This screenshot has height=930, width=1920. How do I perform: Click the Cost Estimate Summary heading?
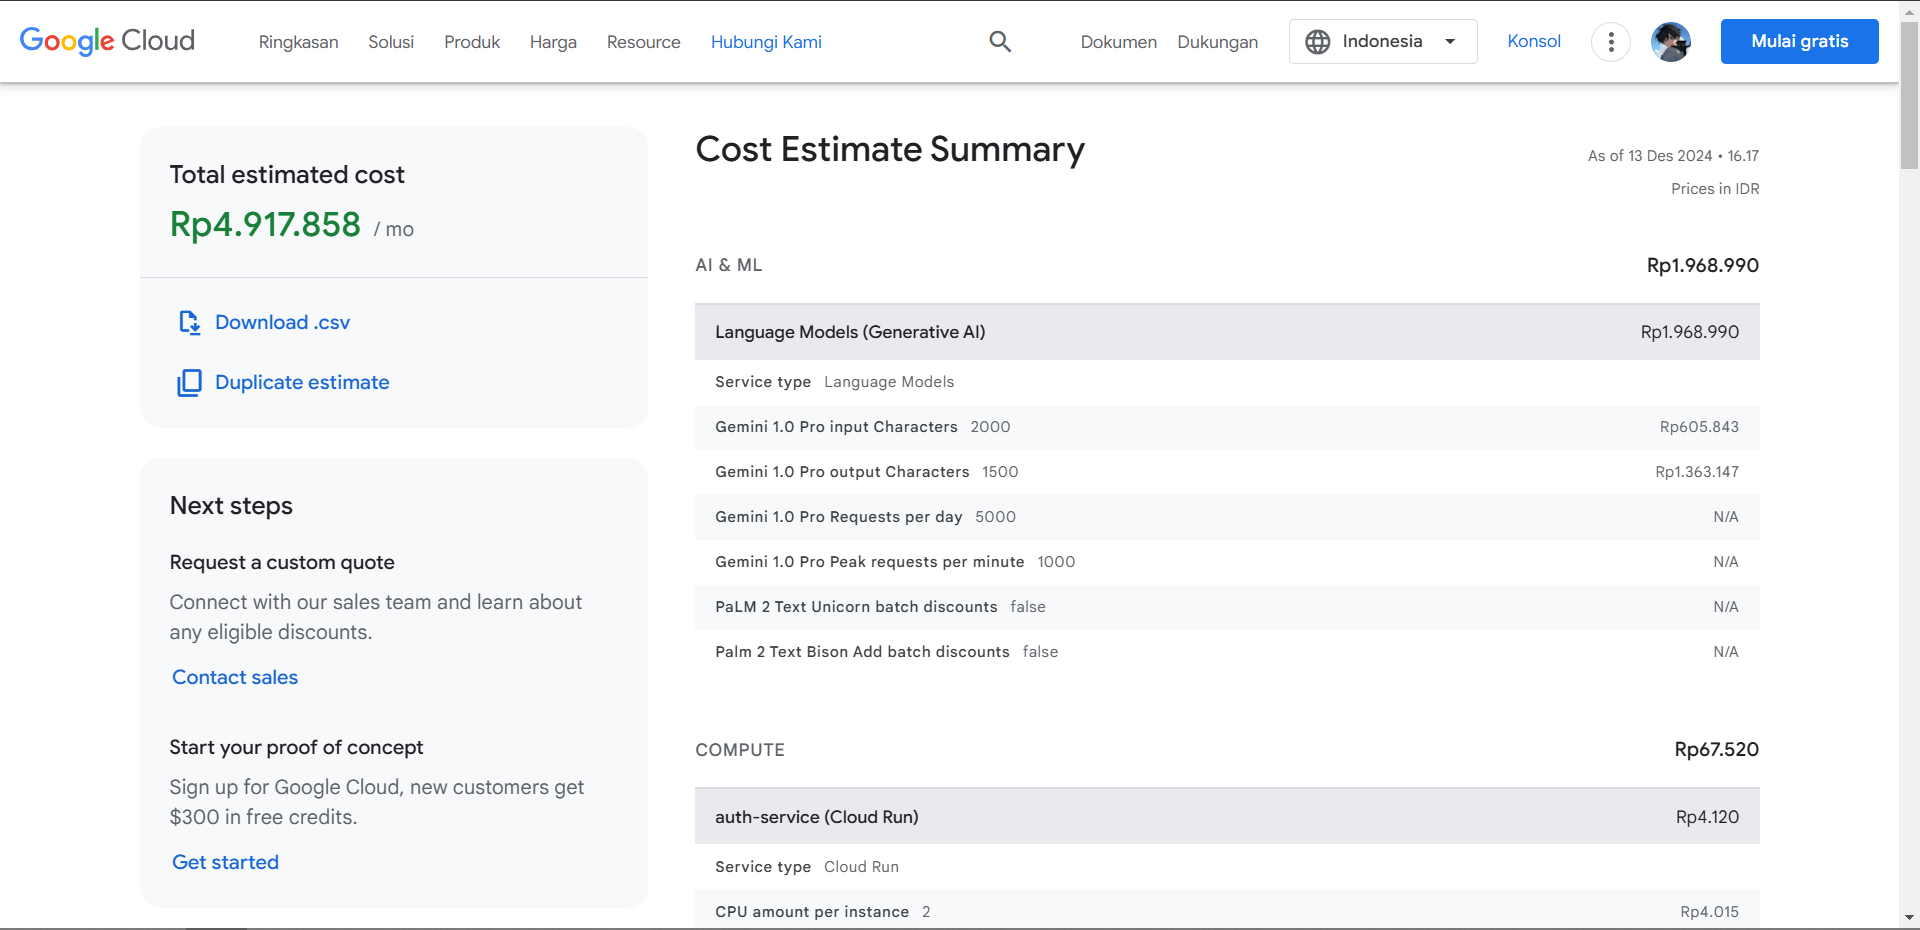[x=890, y=149]
